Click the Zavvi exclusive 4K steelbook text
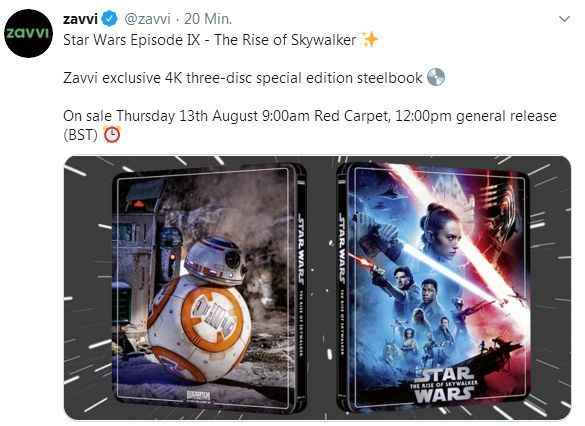 (x=243, y=78)
